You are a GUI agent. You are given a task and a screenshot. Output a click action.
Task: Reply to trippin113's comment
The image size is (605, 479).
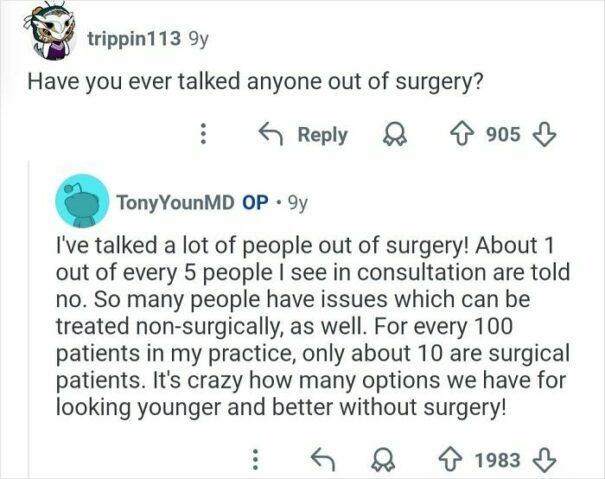(304, 134)
